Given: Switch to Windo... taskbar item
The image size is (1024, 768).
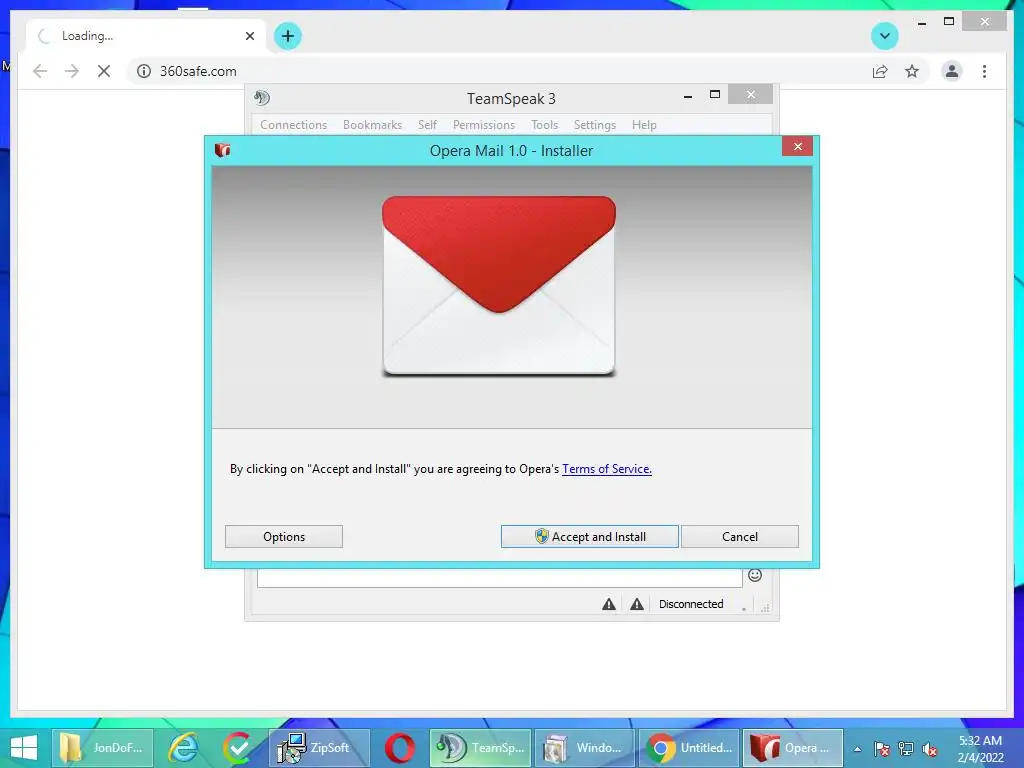Looking at the screenshot, I should coord(584,748).
